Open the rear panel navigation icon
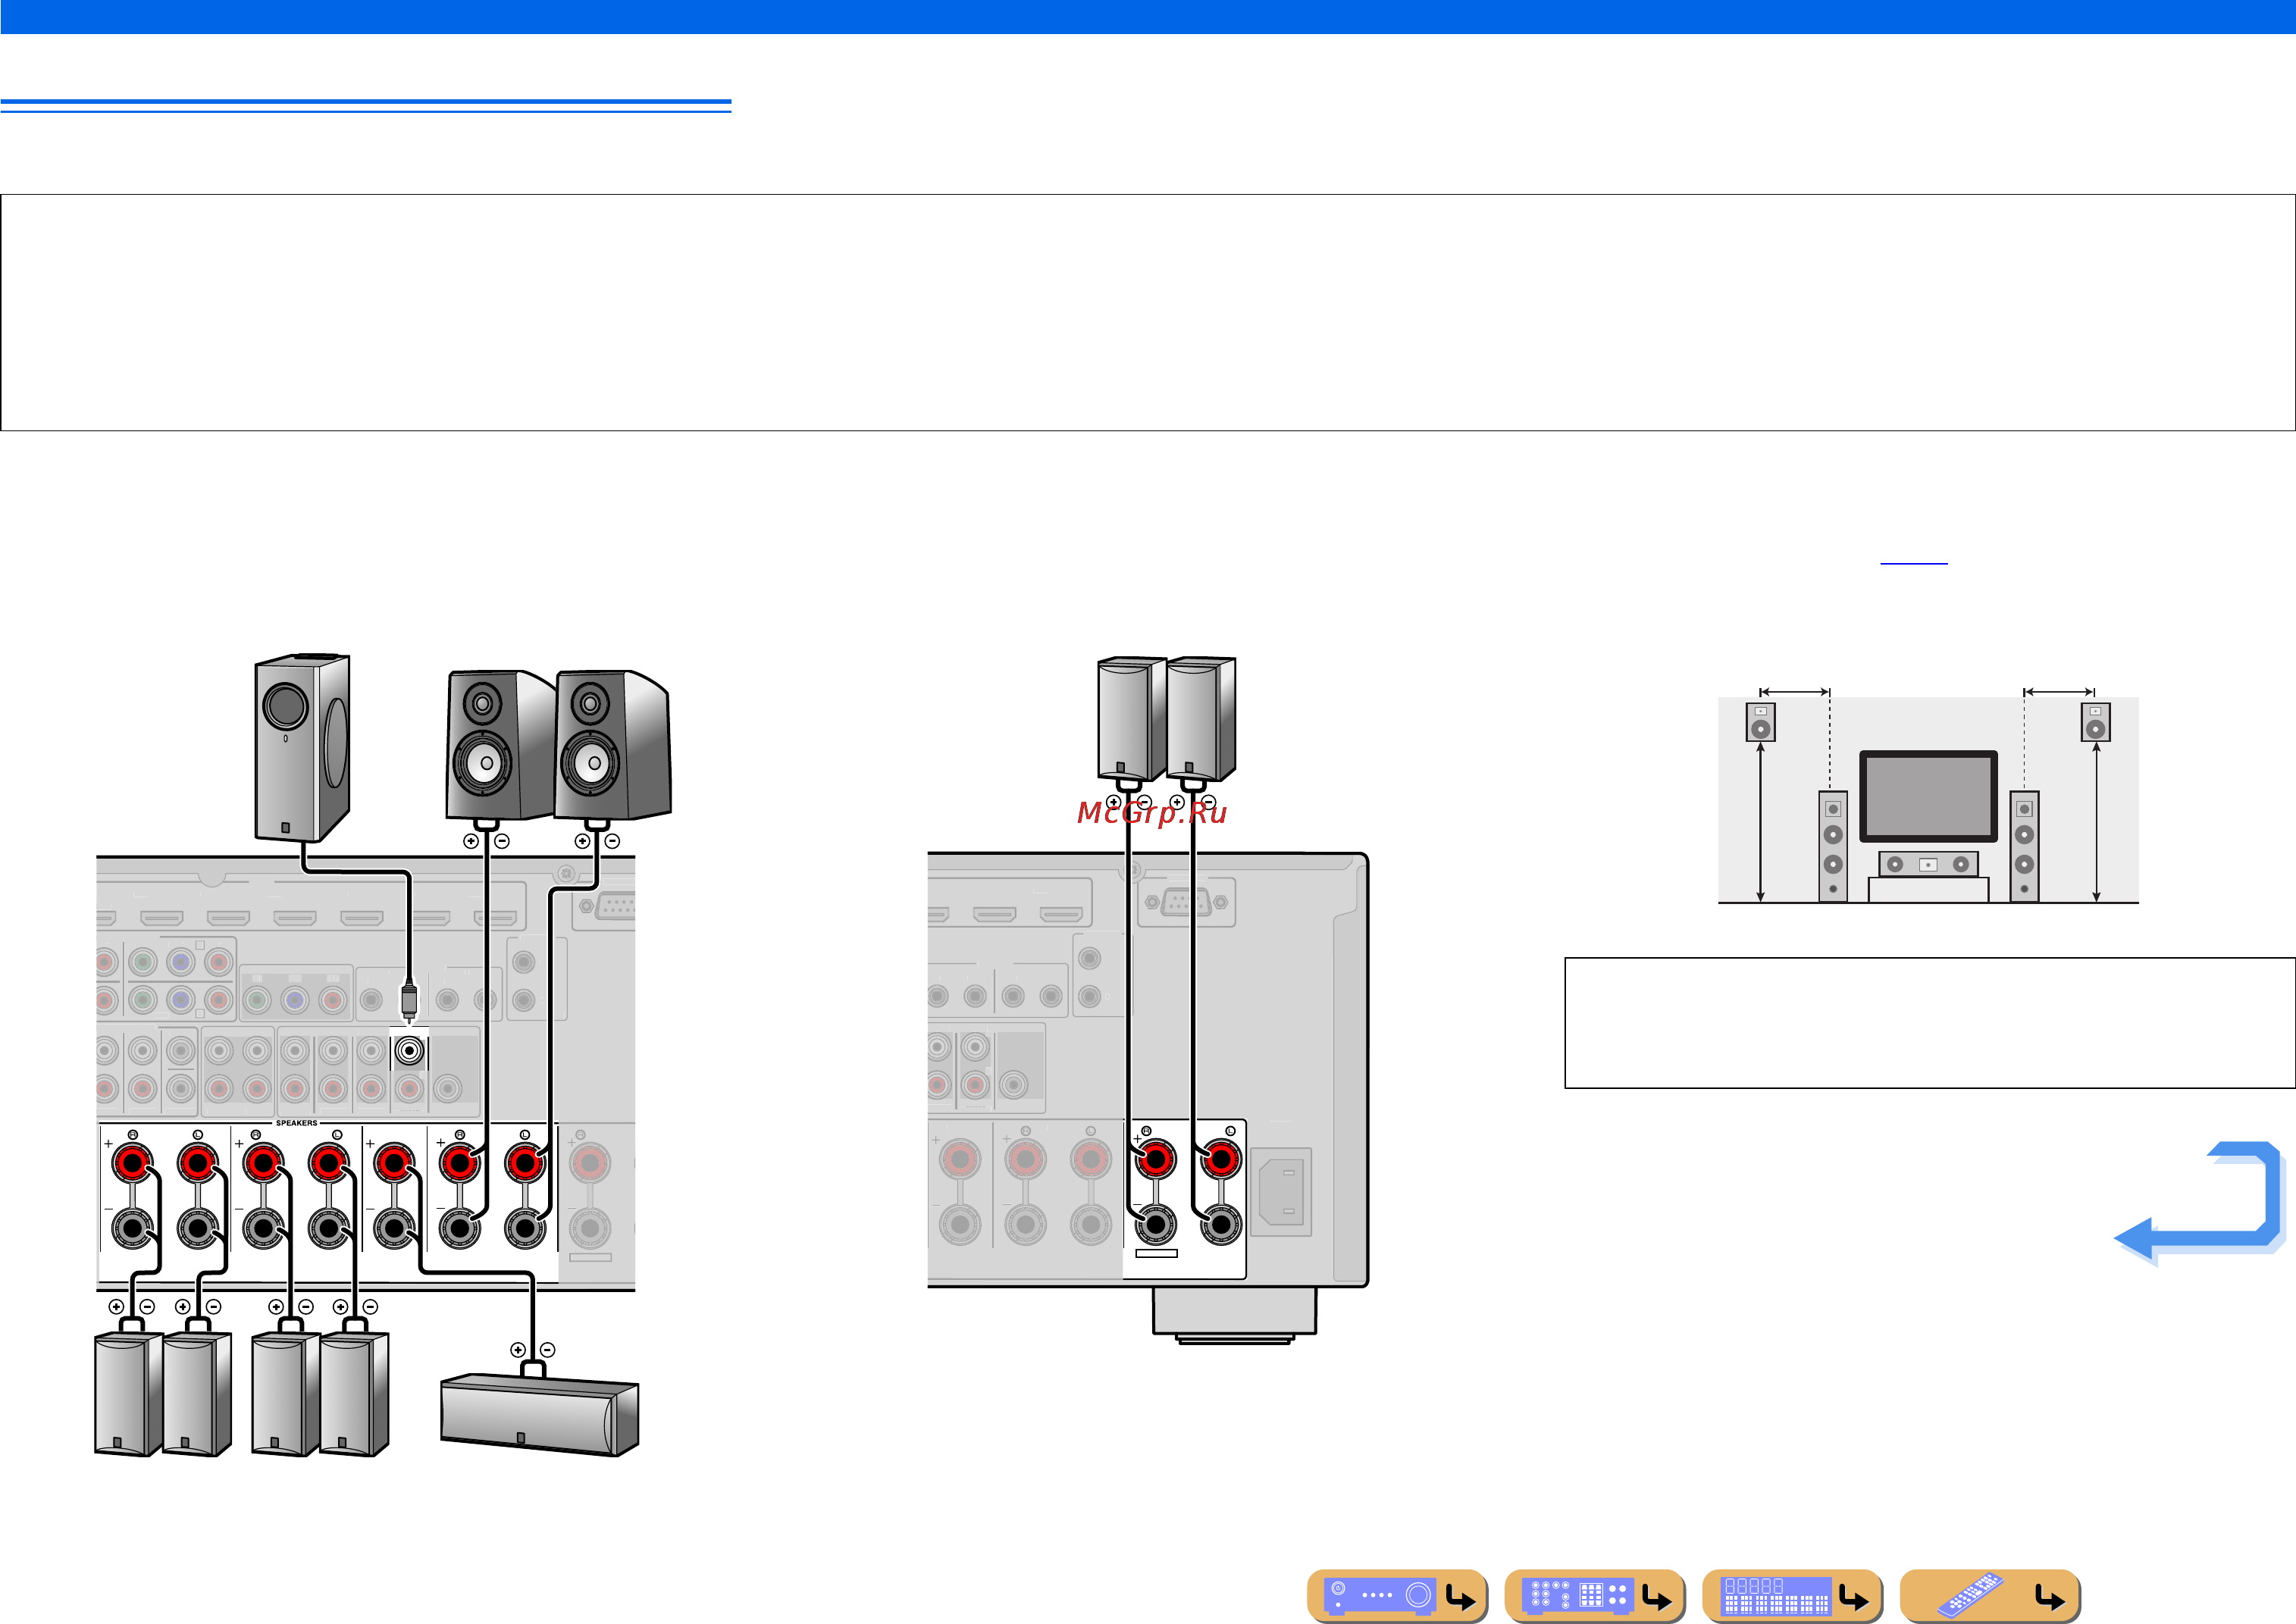The width and height of the screenshot is (2296, 1624). [x=1594, y=1595]
